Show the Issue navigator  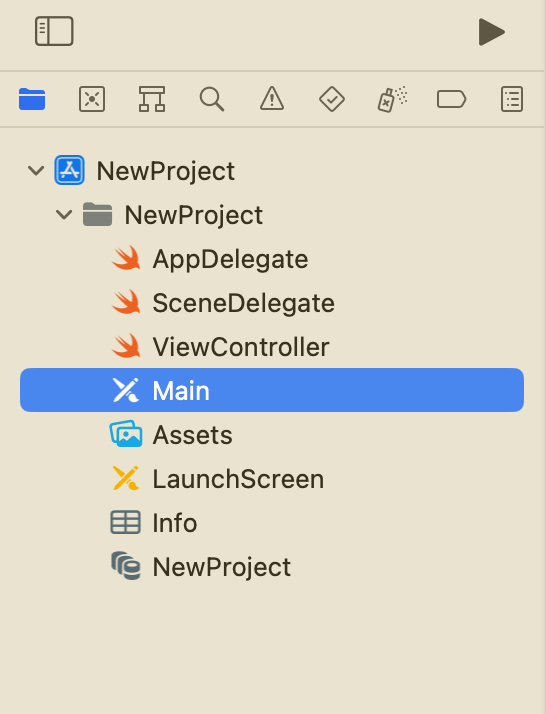(272, 99)
